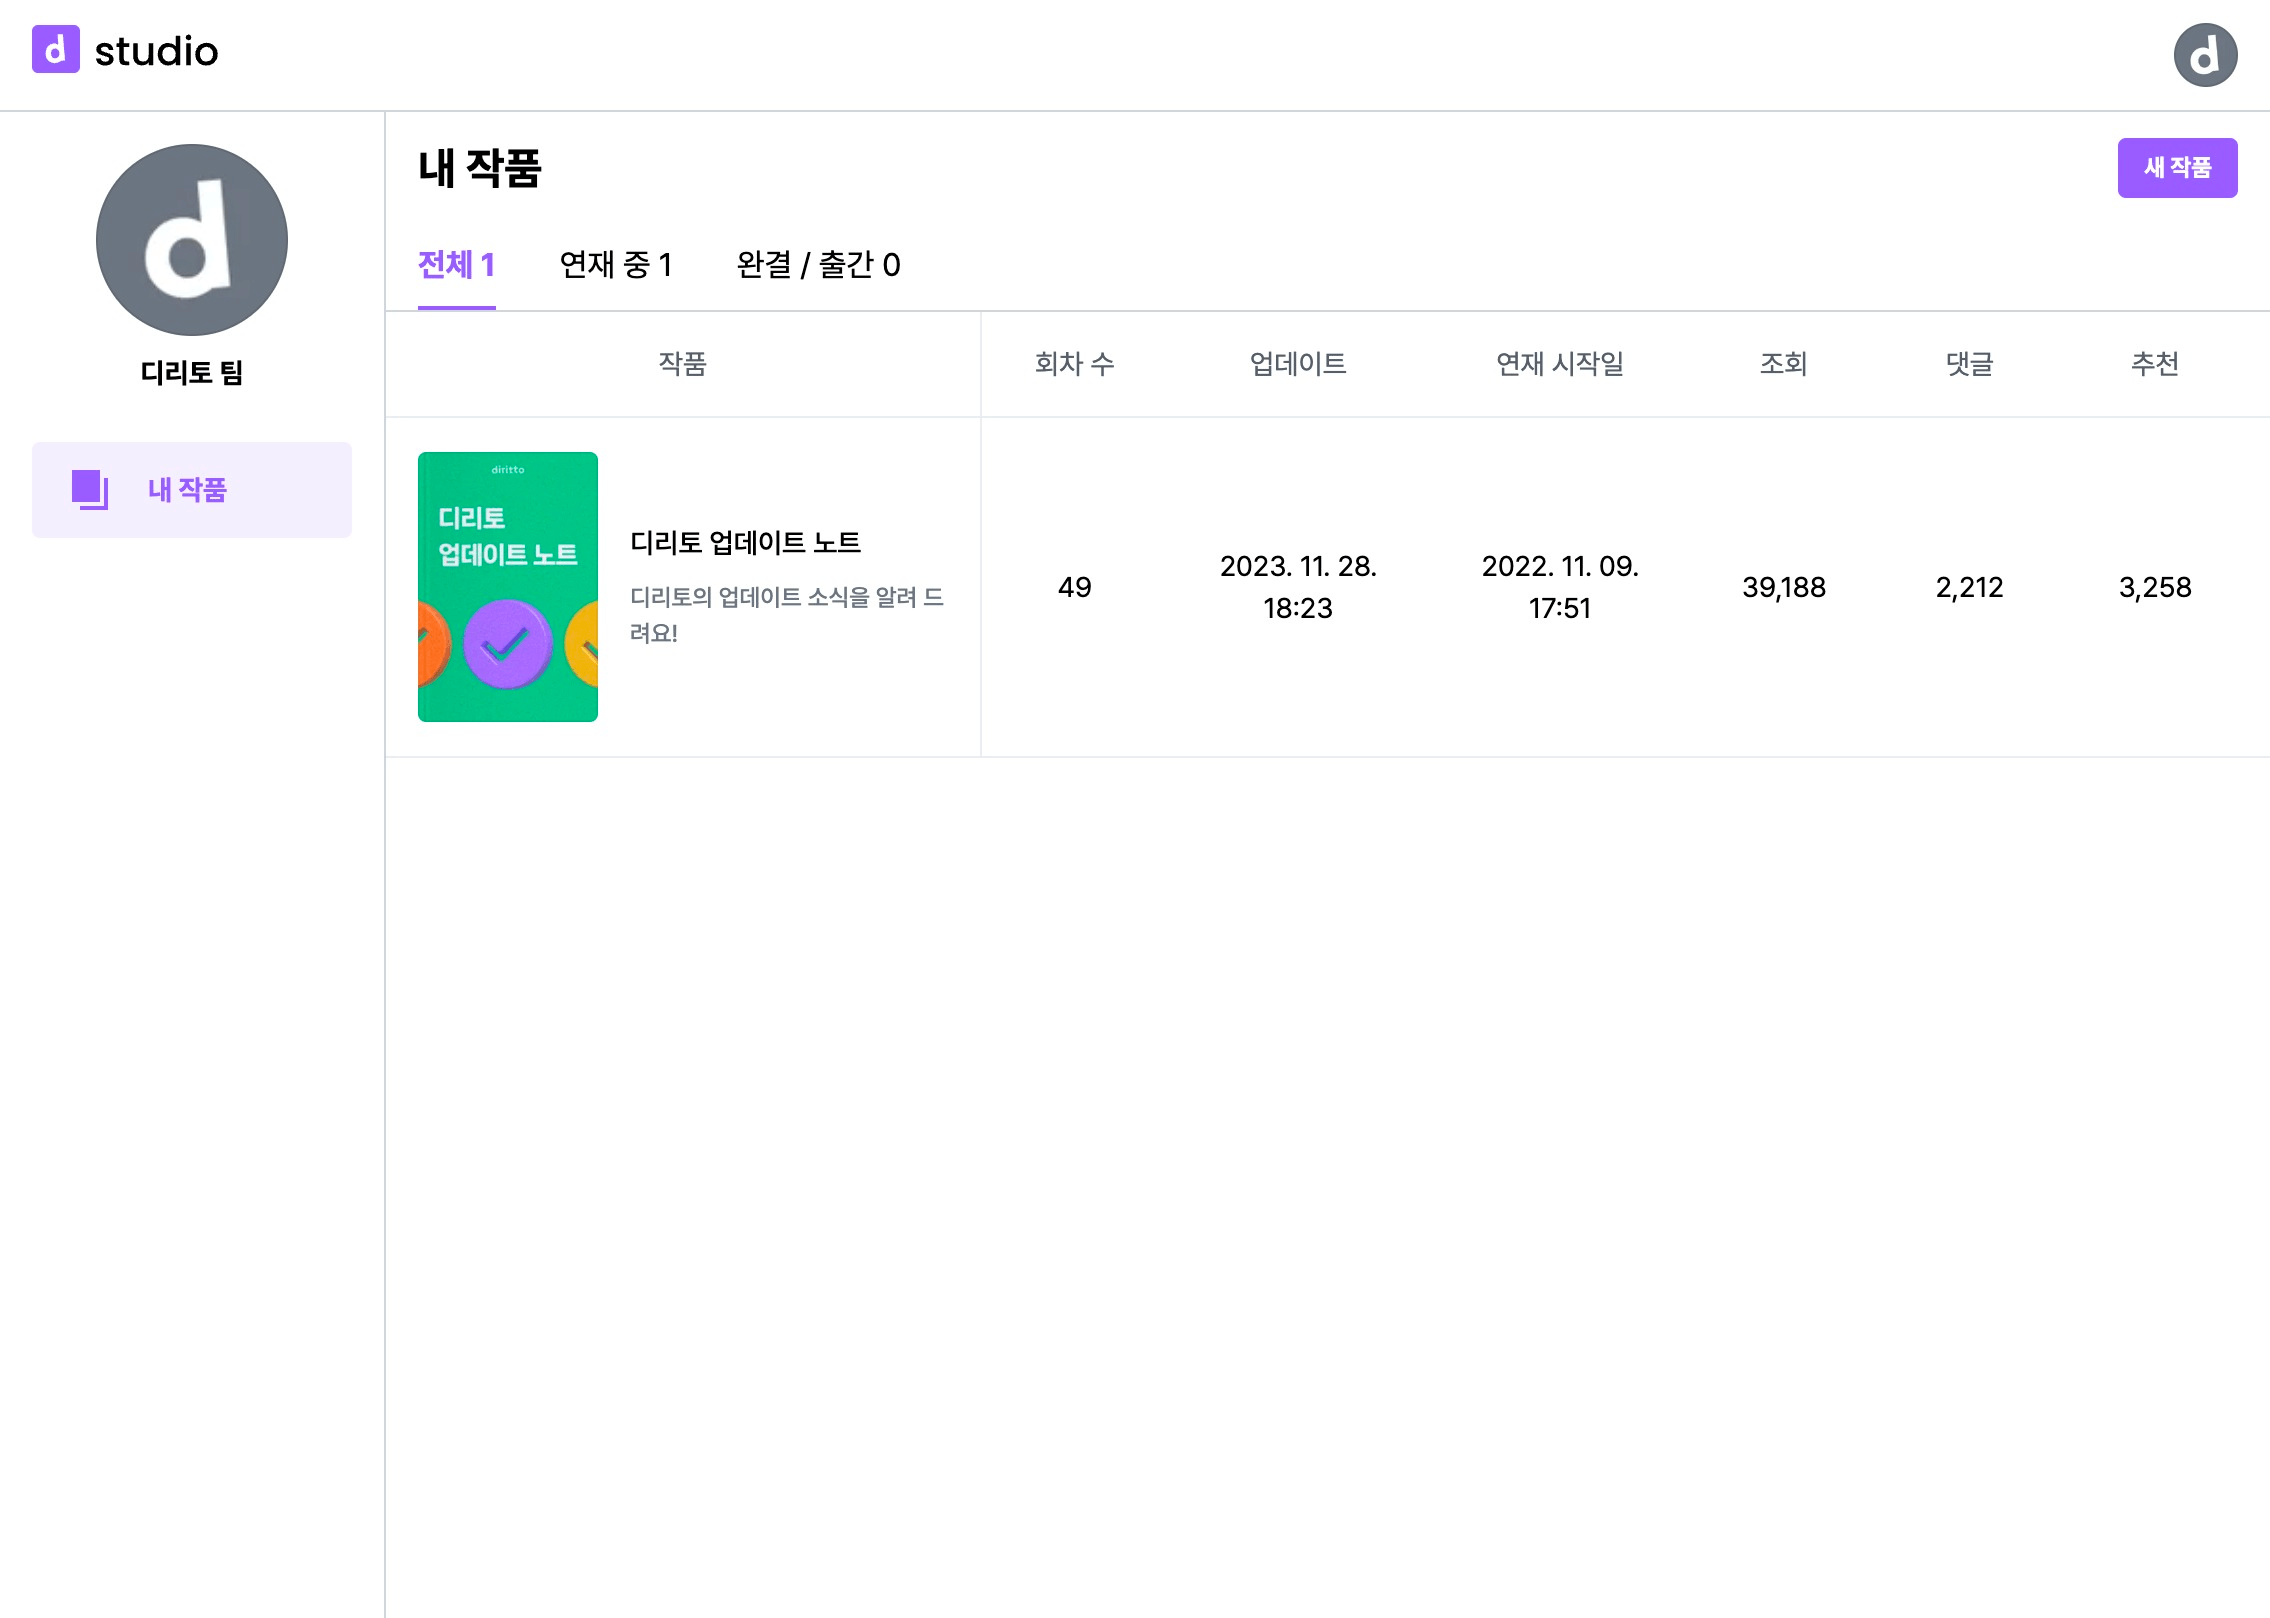
Task: Switch to the 연재 중 1 tab
Action: pyautogui.click(x=615, y=265)
